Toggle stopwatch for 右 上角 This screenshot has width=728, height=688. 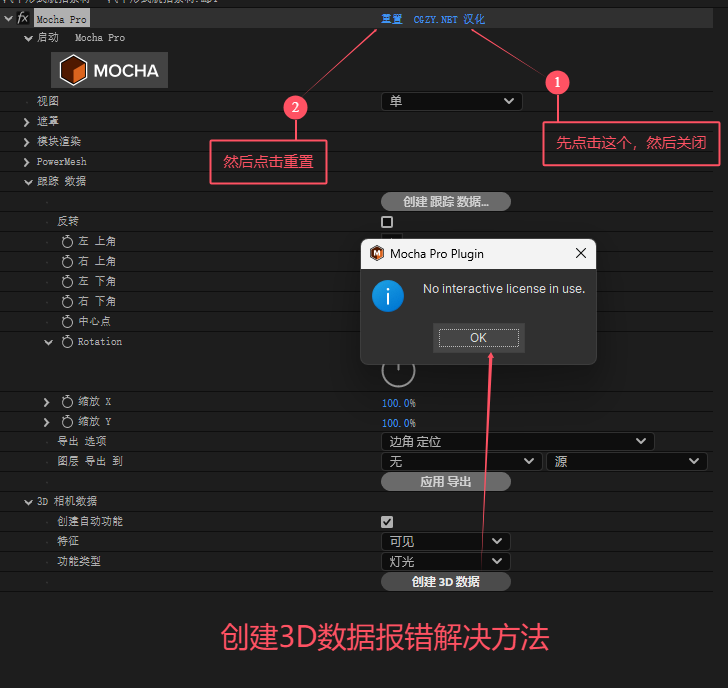coord(67,261)
